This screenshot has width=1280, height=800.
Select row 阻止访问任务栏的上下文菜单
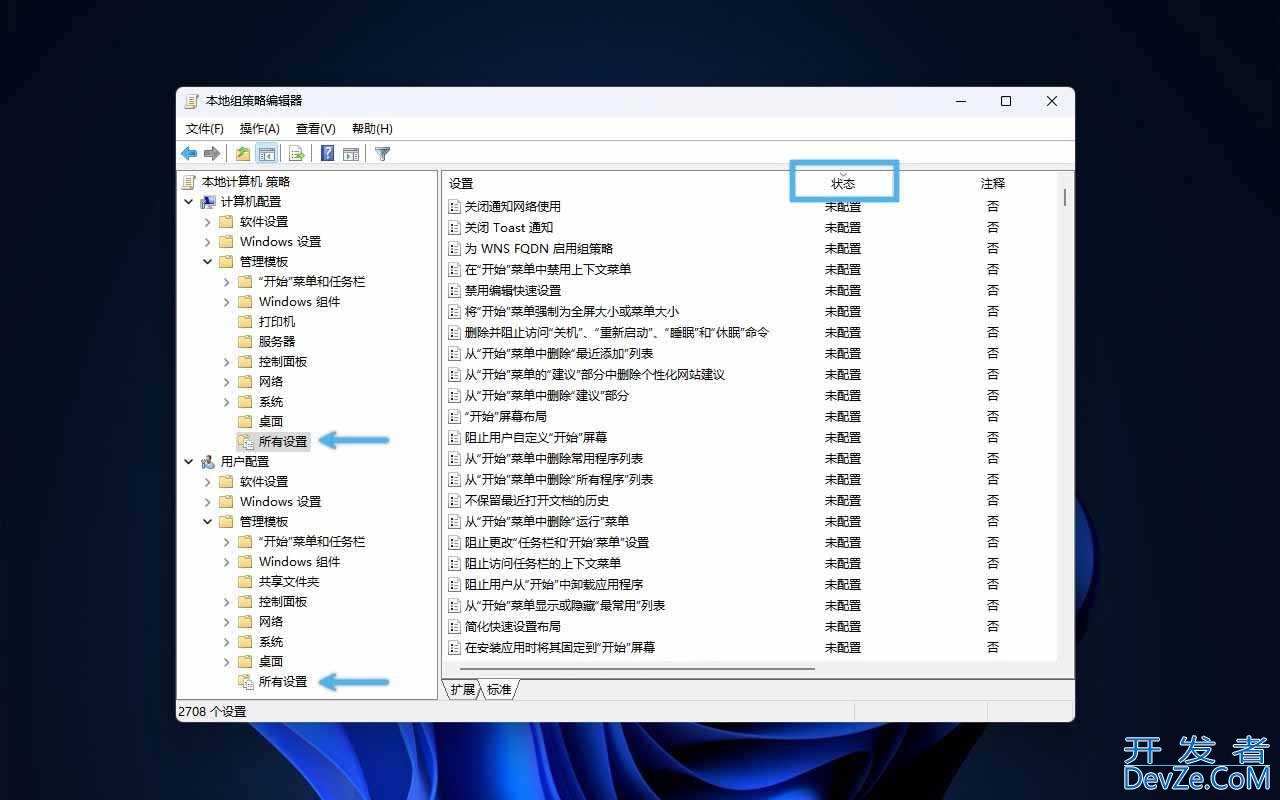pos(752,564)
